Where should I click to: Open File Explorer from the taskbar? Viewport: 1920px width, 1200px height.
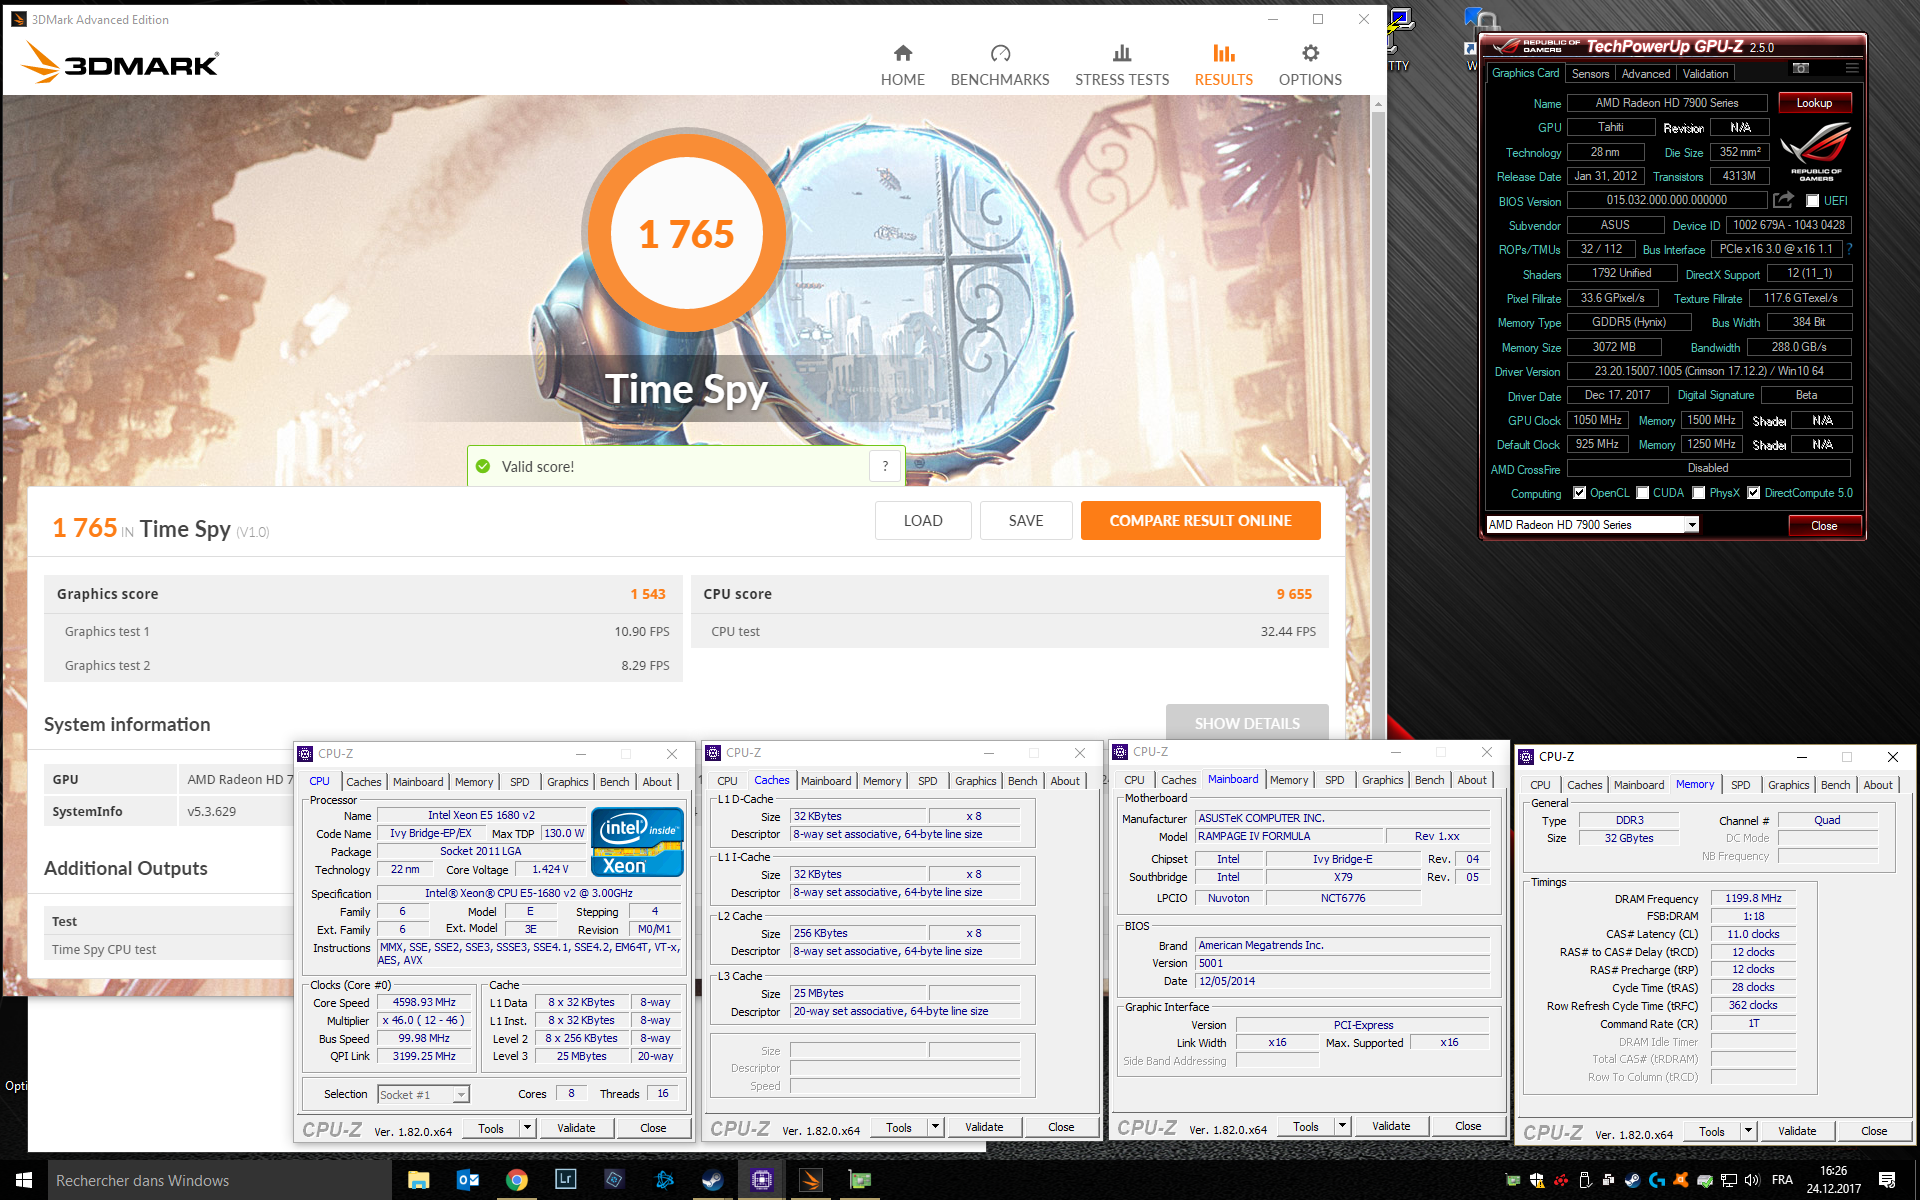(418, 1180)
